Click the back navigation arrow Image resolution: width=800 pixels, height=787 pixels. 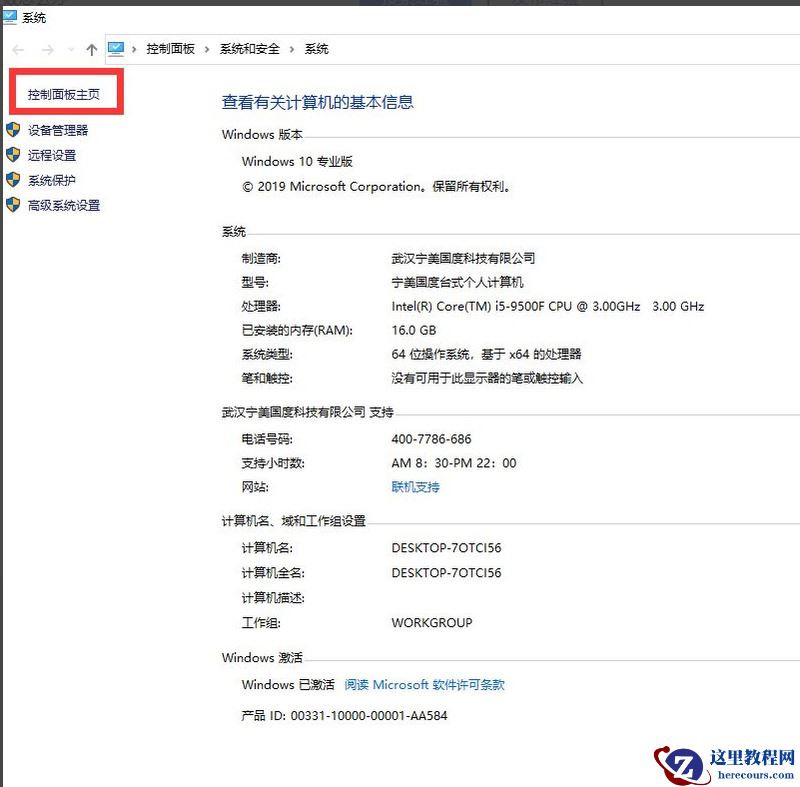pos(16,48)
